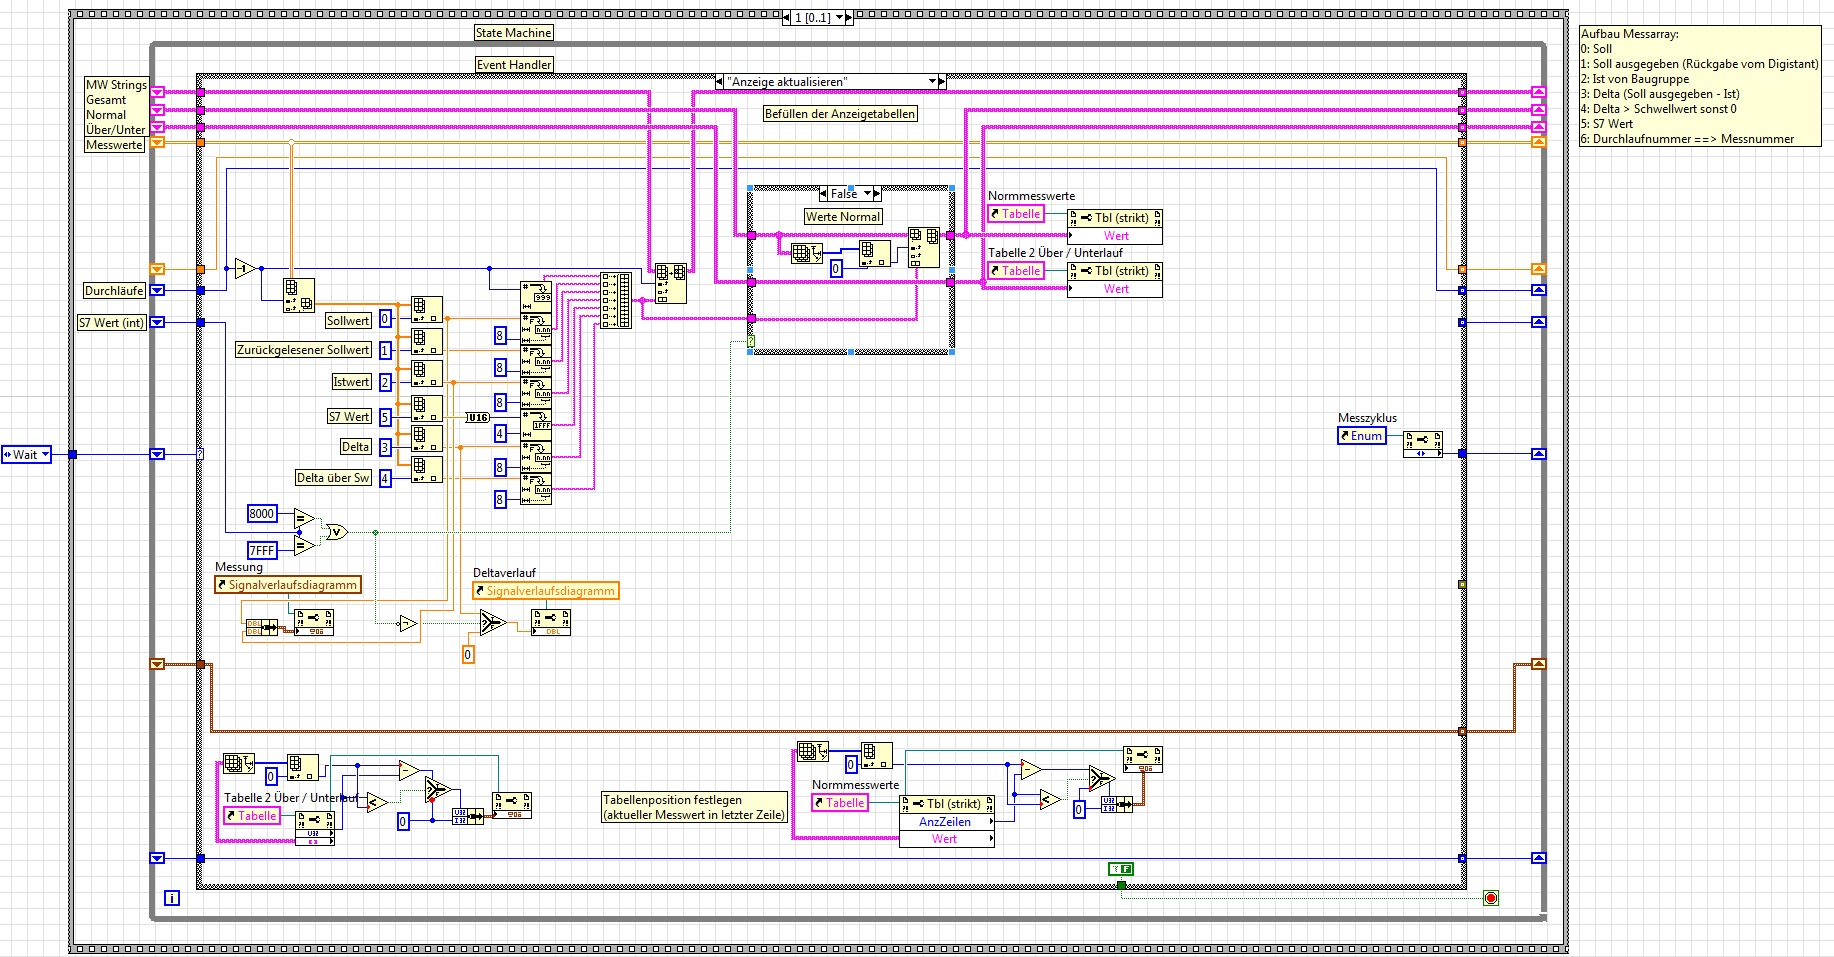Open the outer case "1 [0..1]" selector dropdown

tap(839, 18)
